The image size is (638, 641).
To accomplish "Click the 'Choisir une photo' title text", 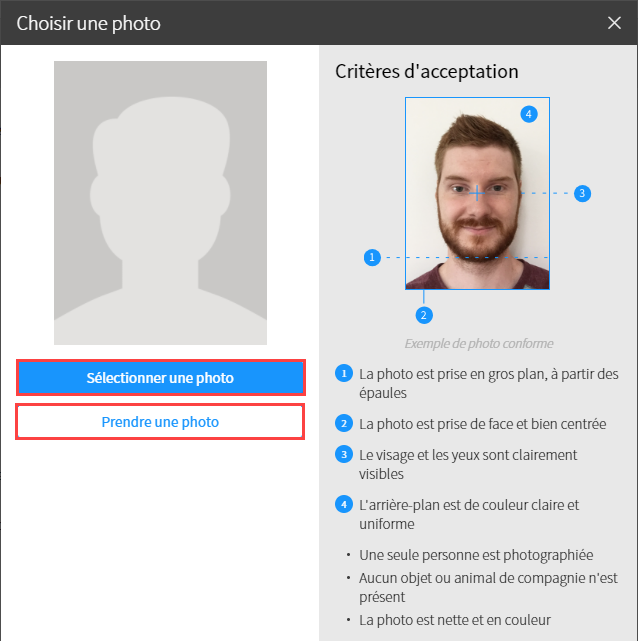I will 88,23.
